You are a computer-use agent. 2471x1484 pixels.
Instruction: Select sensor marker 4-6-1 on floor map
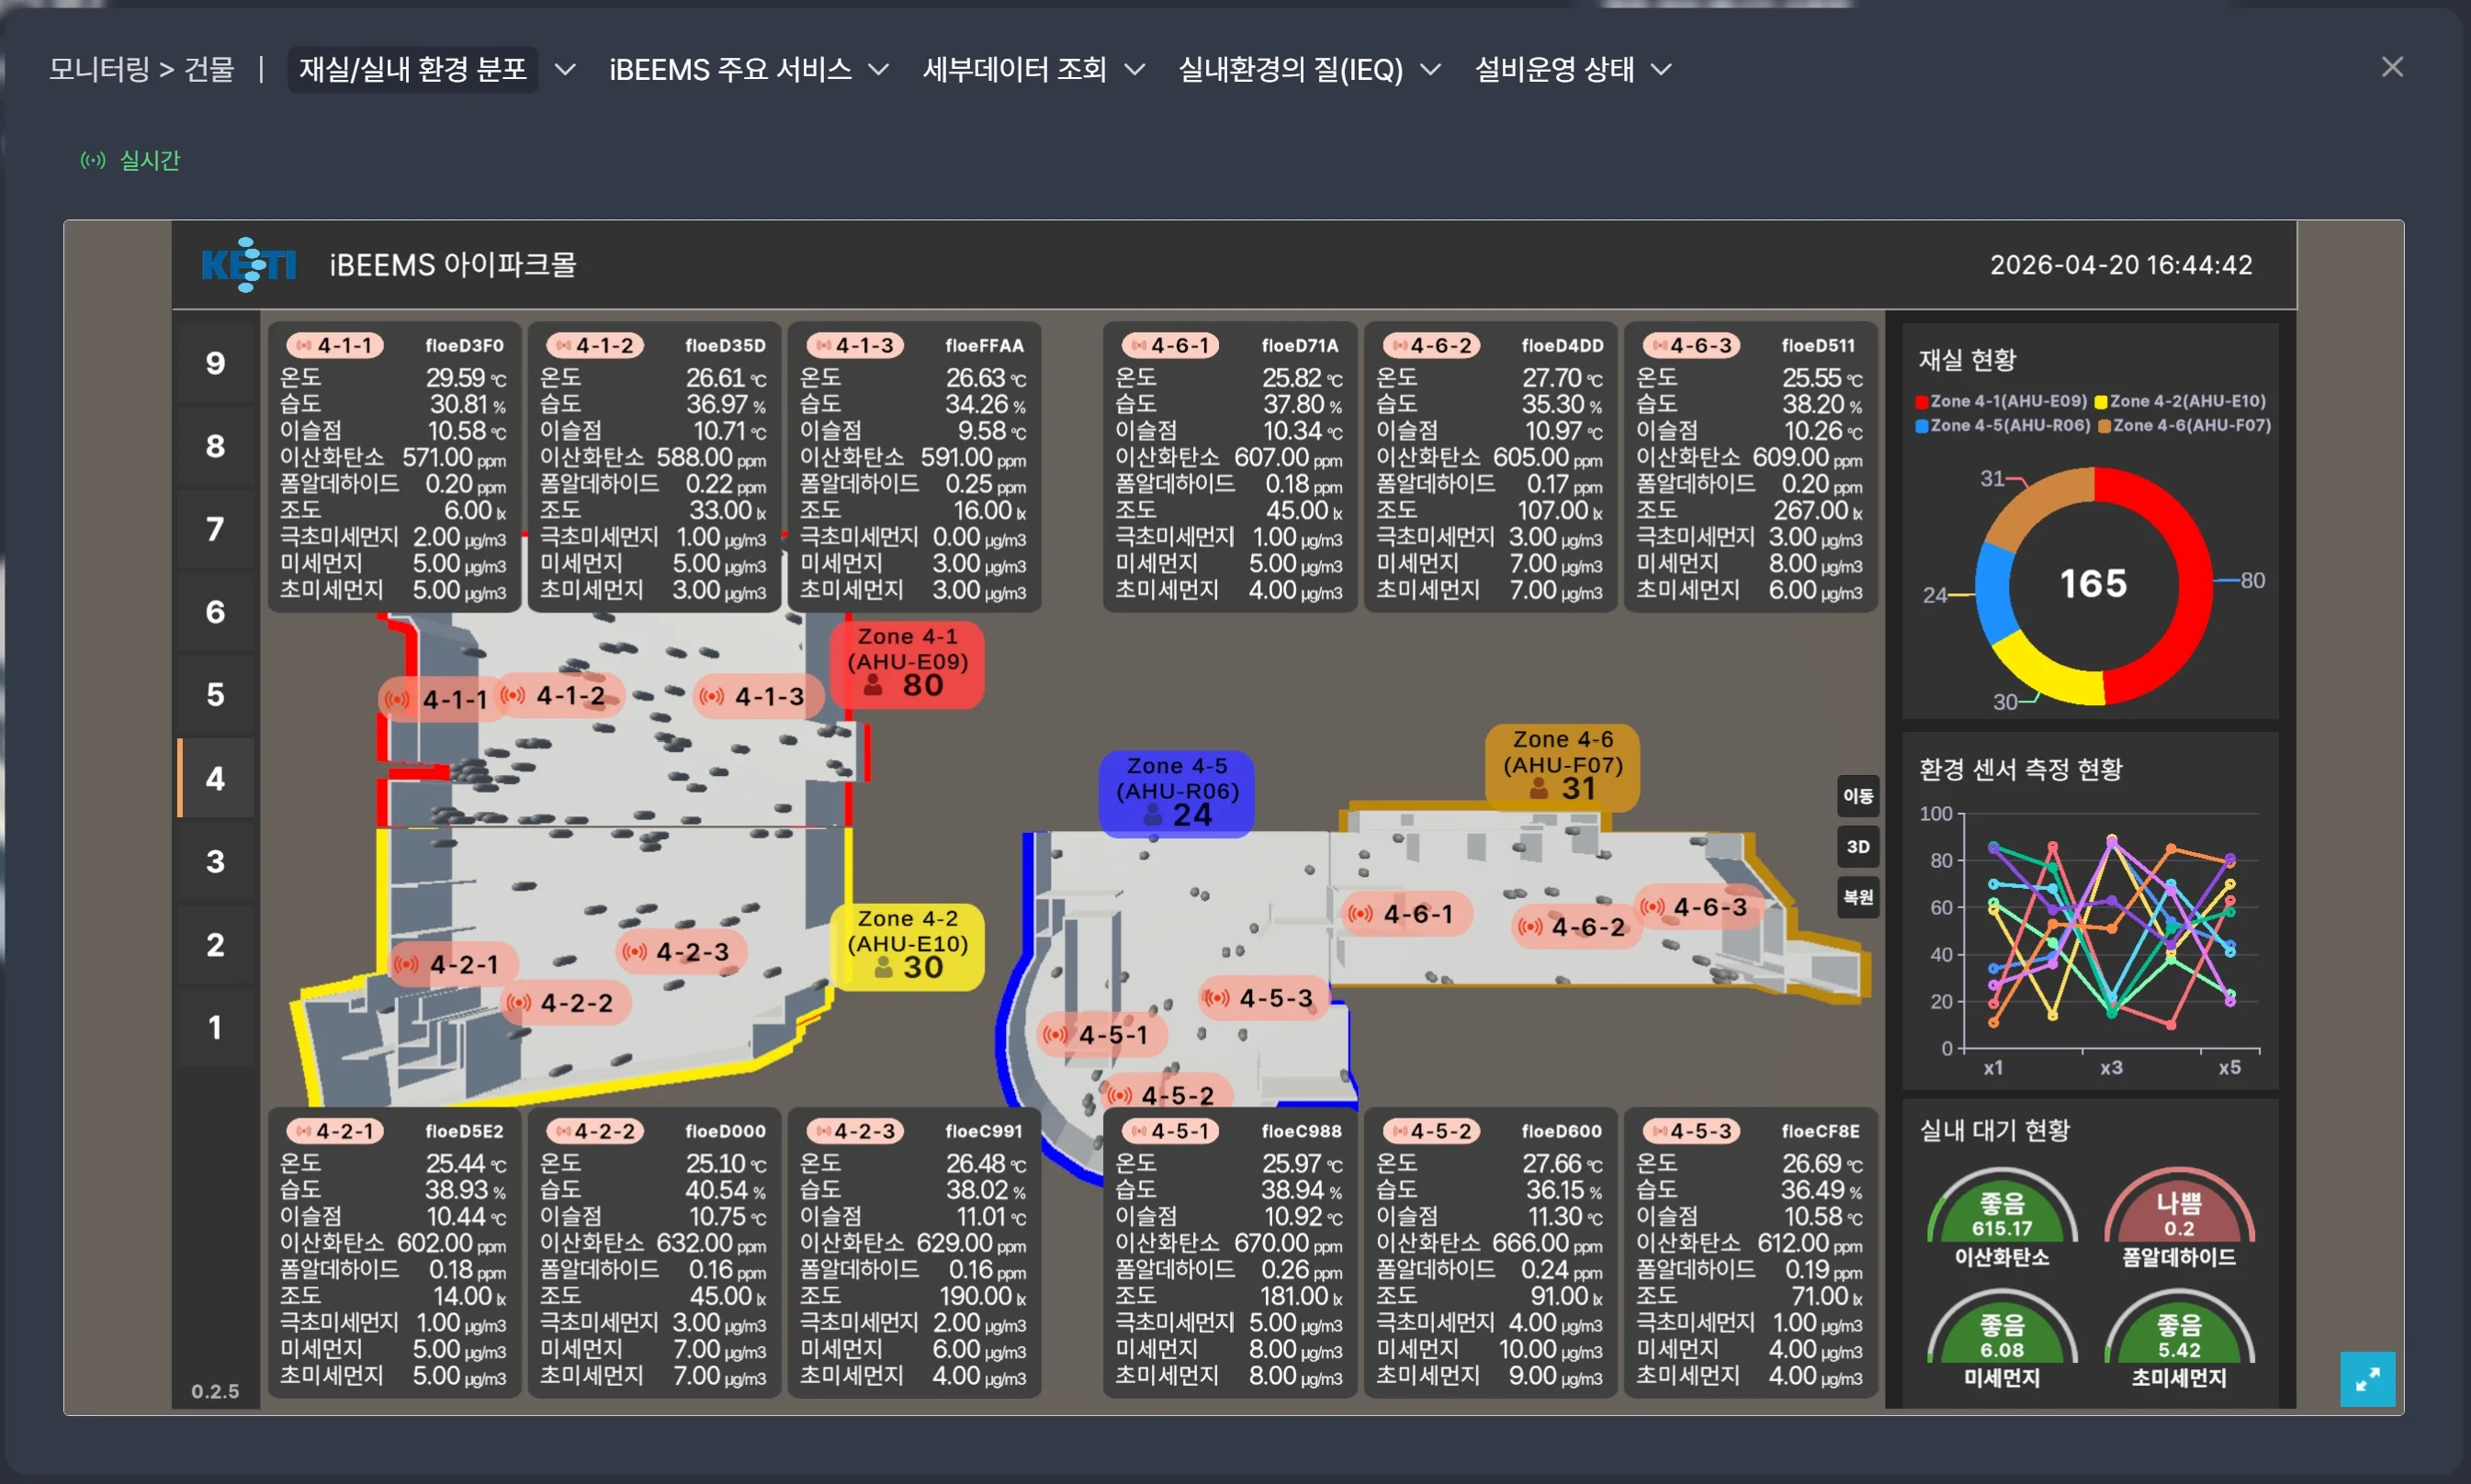coord(1406,913)
